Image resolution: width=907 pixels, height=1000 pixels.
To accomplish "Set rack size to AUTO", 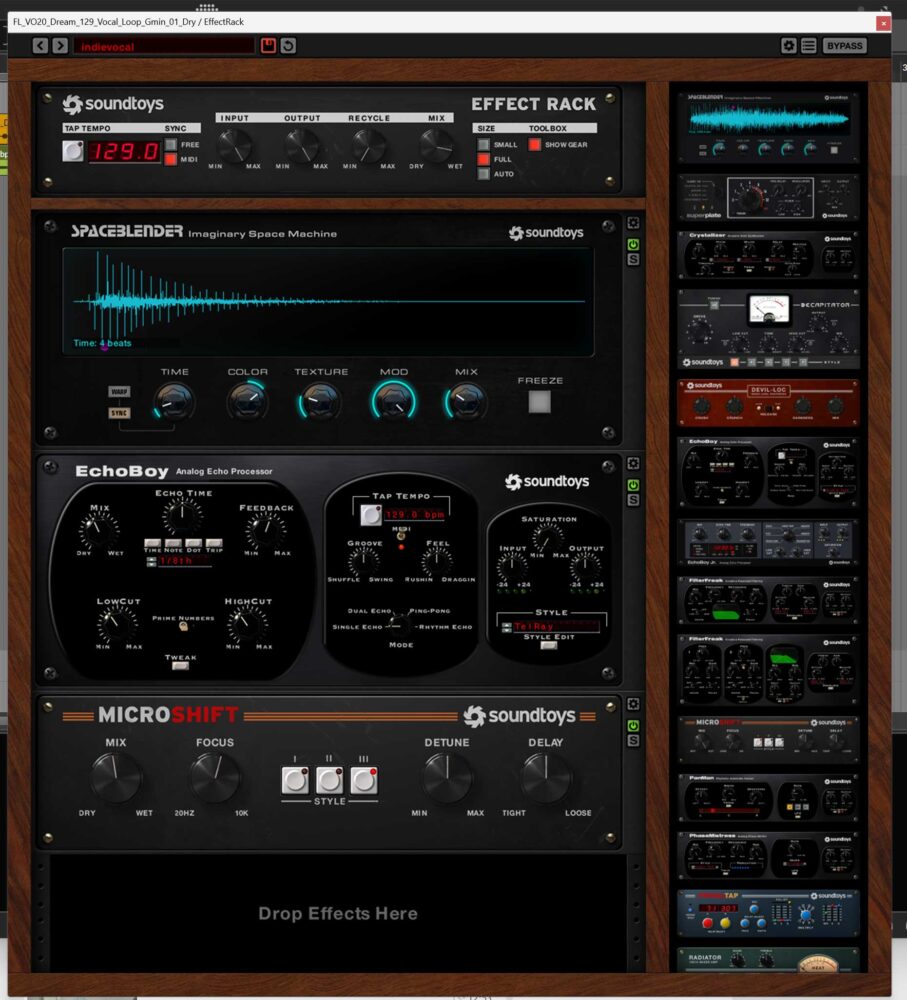I will (483, 174).
